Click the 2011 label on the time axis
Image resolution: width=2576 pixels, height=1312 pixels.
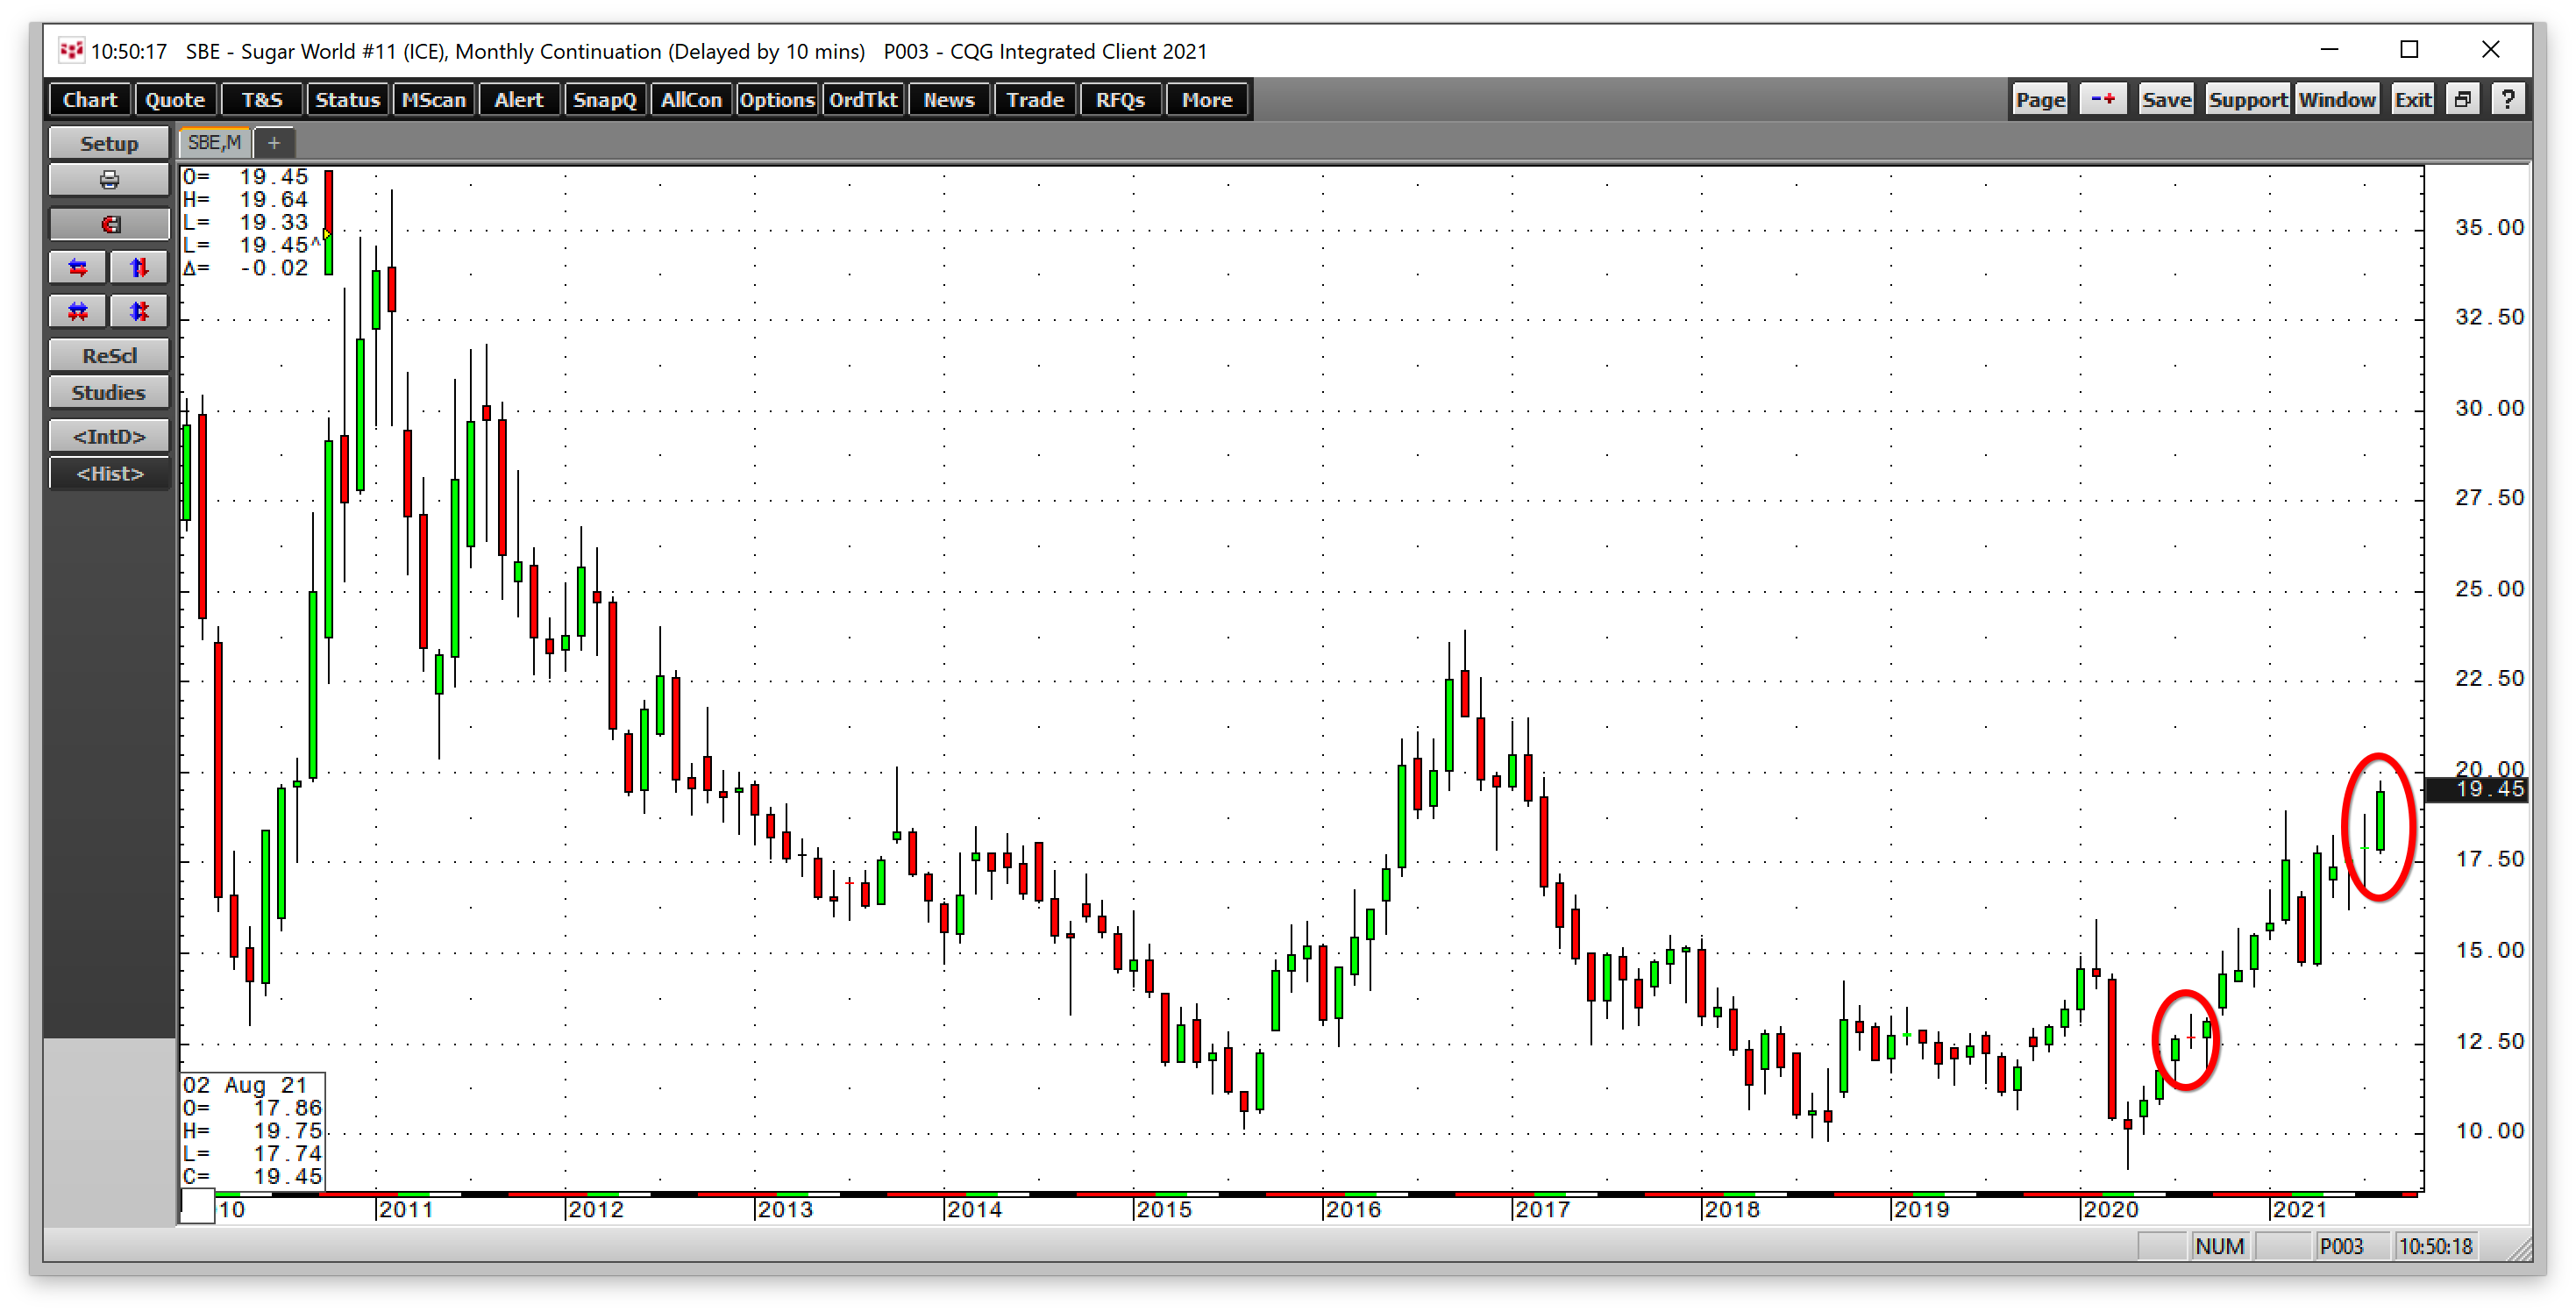click(405, 1210)
